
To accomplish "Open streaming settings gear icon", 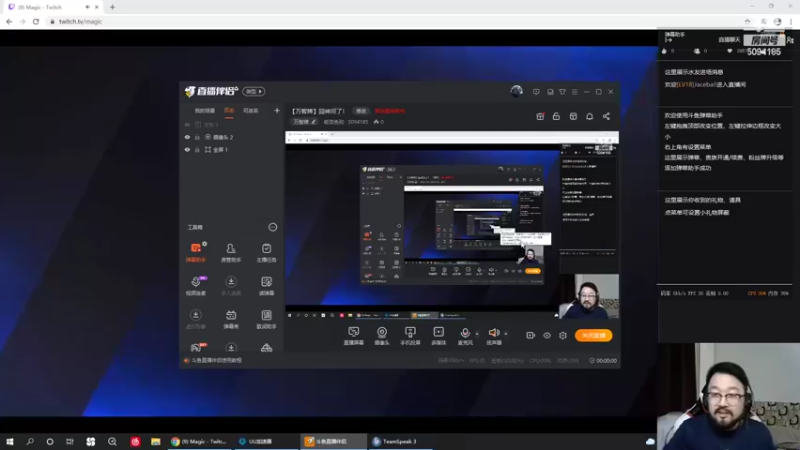I will coord(563,335).
